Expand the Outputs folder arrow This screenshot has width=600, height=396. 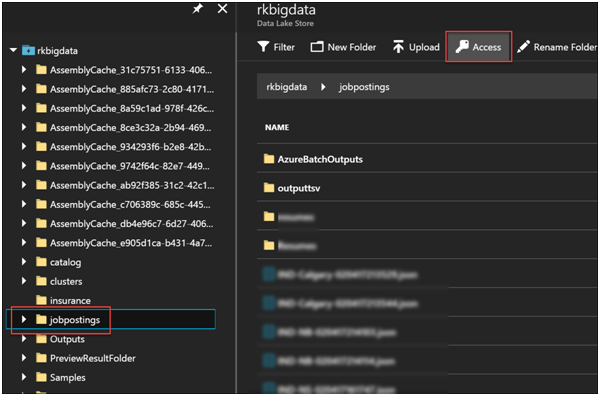click(24, 339)
